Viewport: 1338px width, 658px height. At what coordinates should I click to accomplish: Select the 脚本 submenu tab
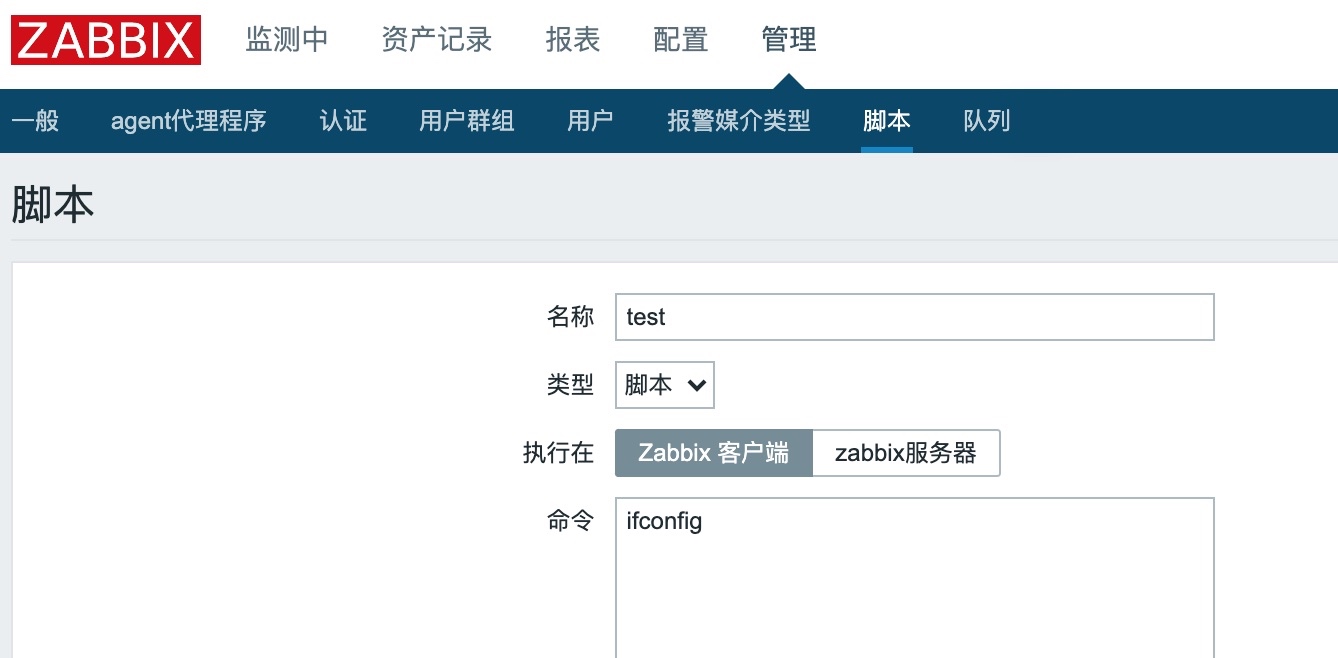coord(887,121)
